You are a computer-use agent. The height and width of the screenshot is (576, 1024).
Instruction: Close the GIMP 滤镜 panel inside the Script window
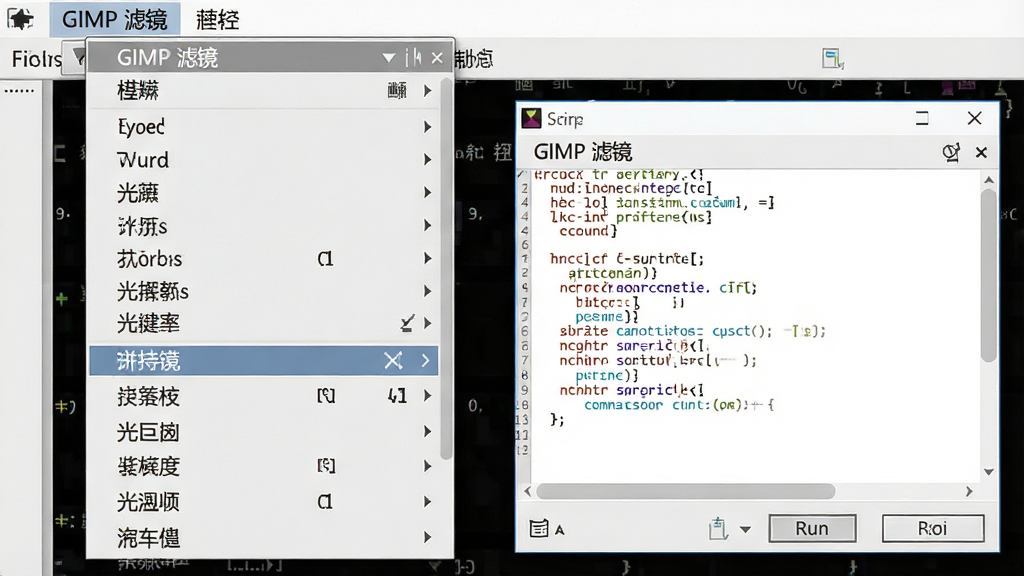click(981, 152)
